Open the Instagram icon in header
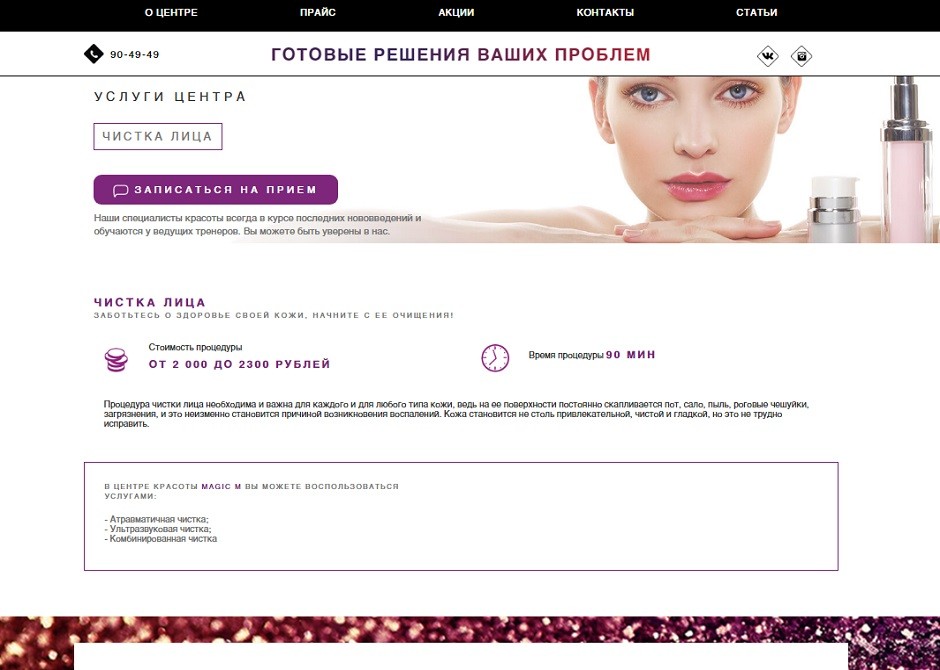The image size is (940, 670). click(802, 56)
